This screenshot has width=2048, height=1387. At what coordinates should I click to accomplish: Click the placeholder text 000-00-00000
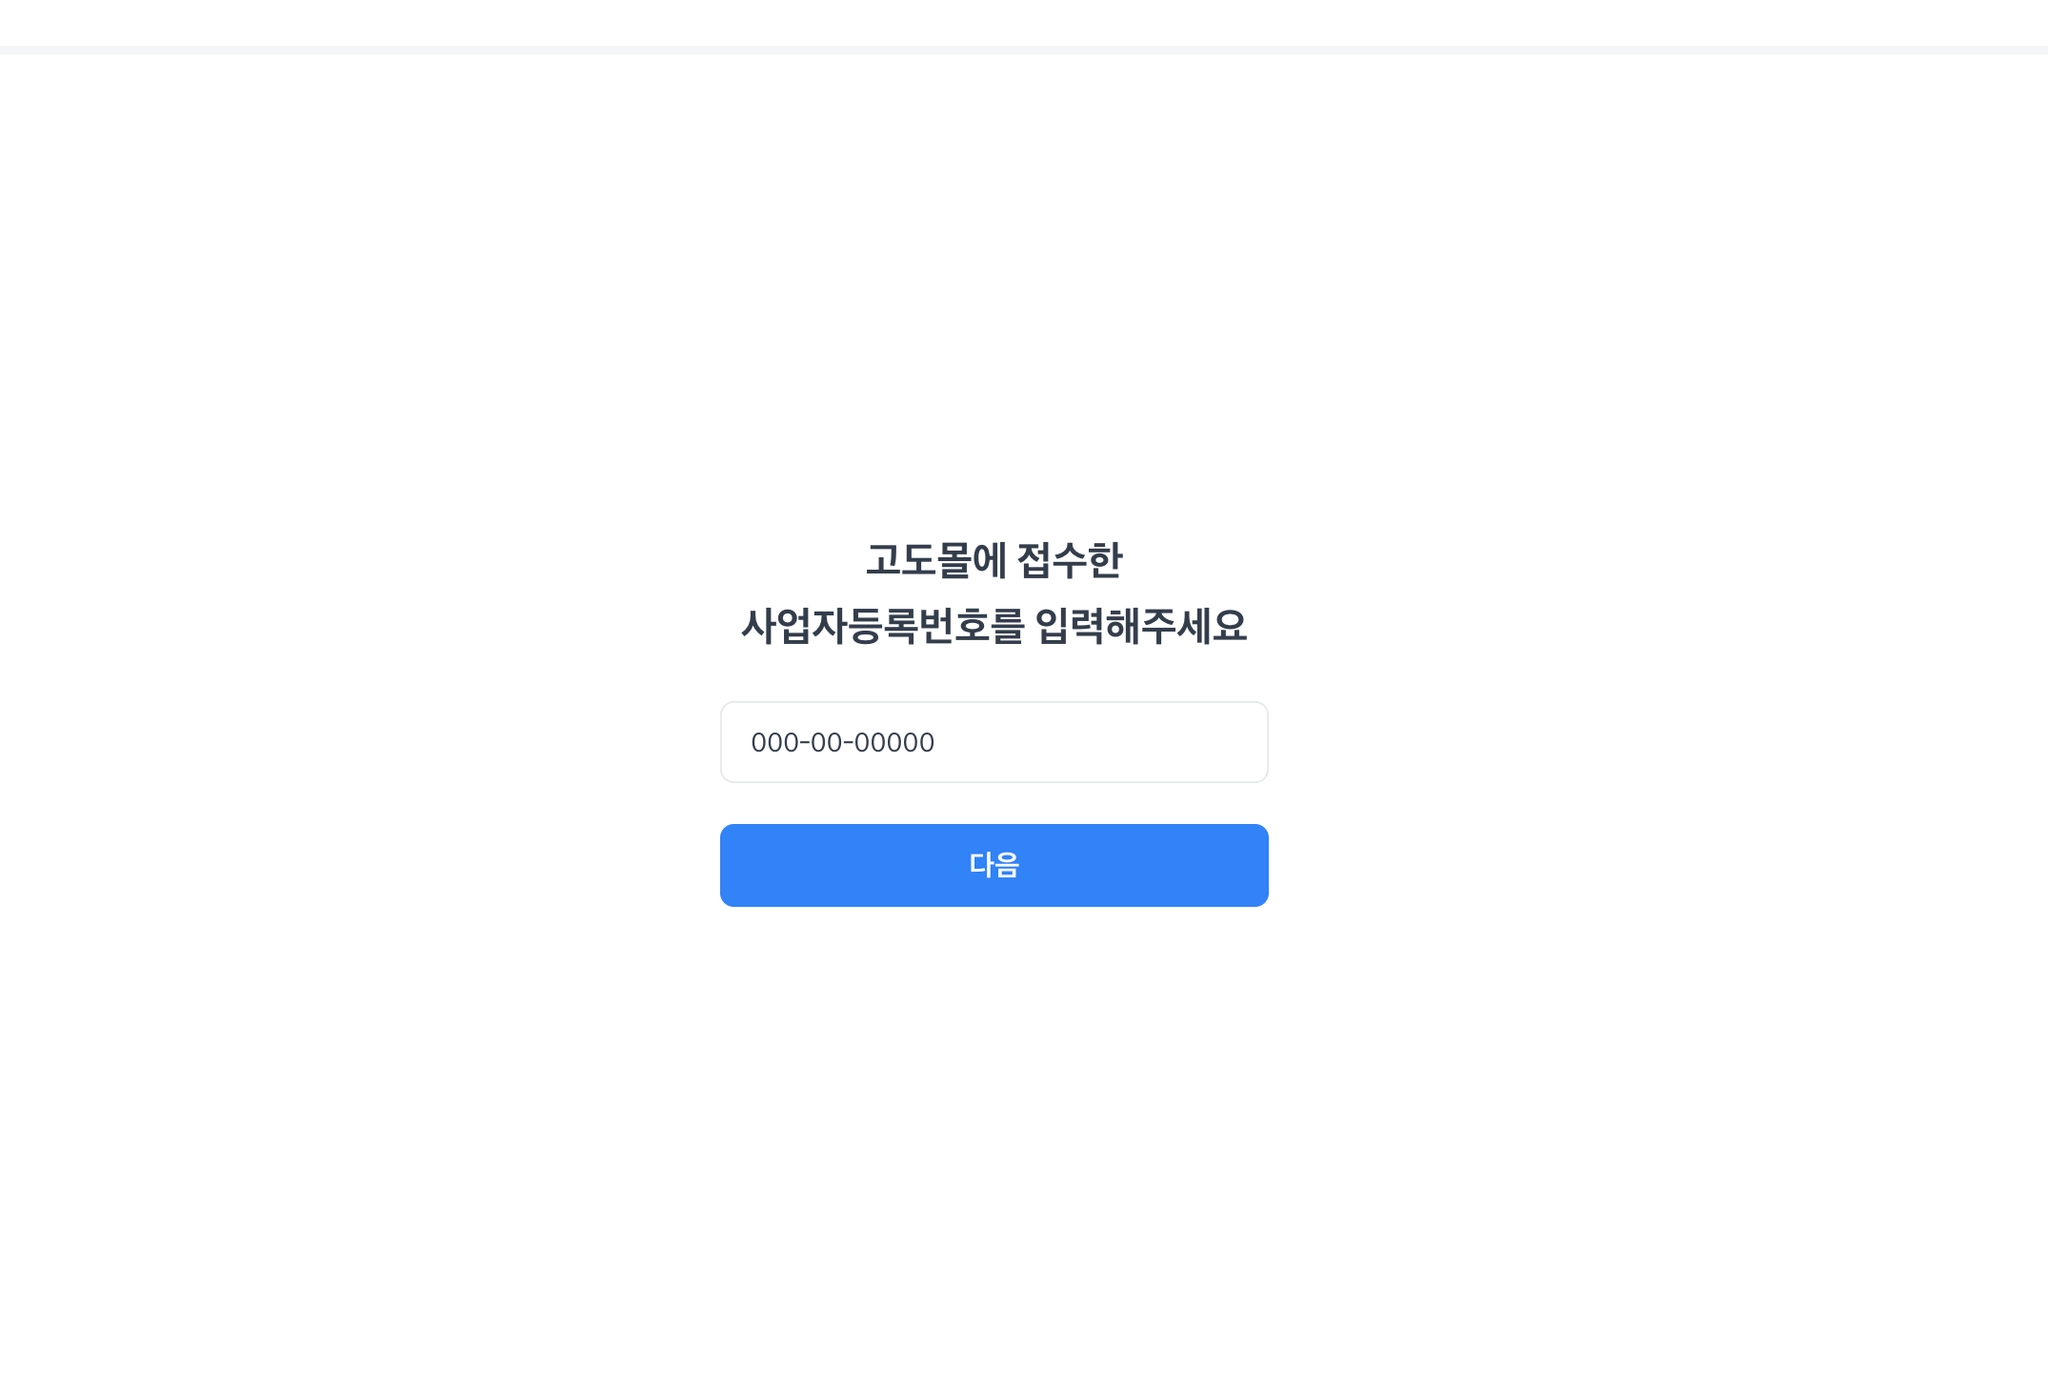click(843, 742)
